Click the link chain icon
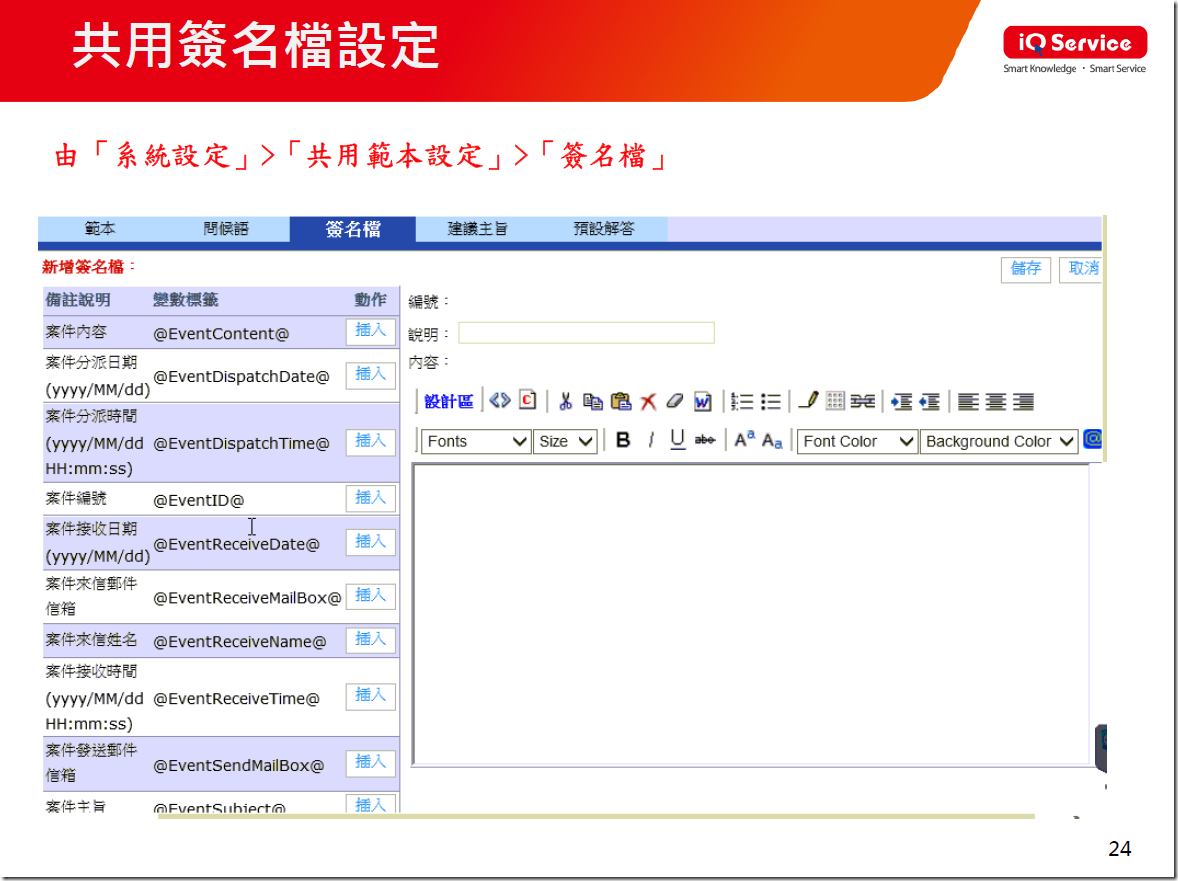The image size is (1178, 881). [x=862, y=402]
